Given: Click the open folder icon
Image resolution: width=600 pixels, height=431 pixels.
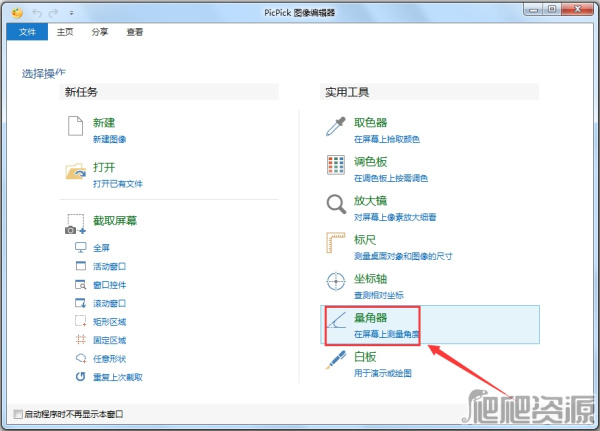Looking at the screenshot, I should pyautogui.click(x=75, y=171).
